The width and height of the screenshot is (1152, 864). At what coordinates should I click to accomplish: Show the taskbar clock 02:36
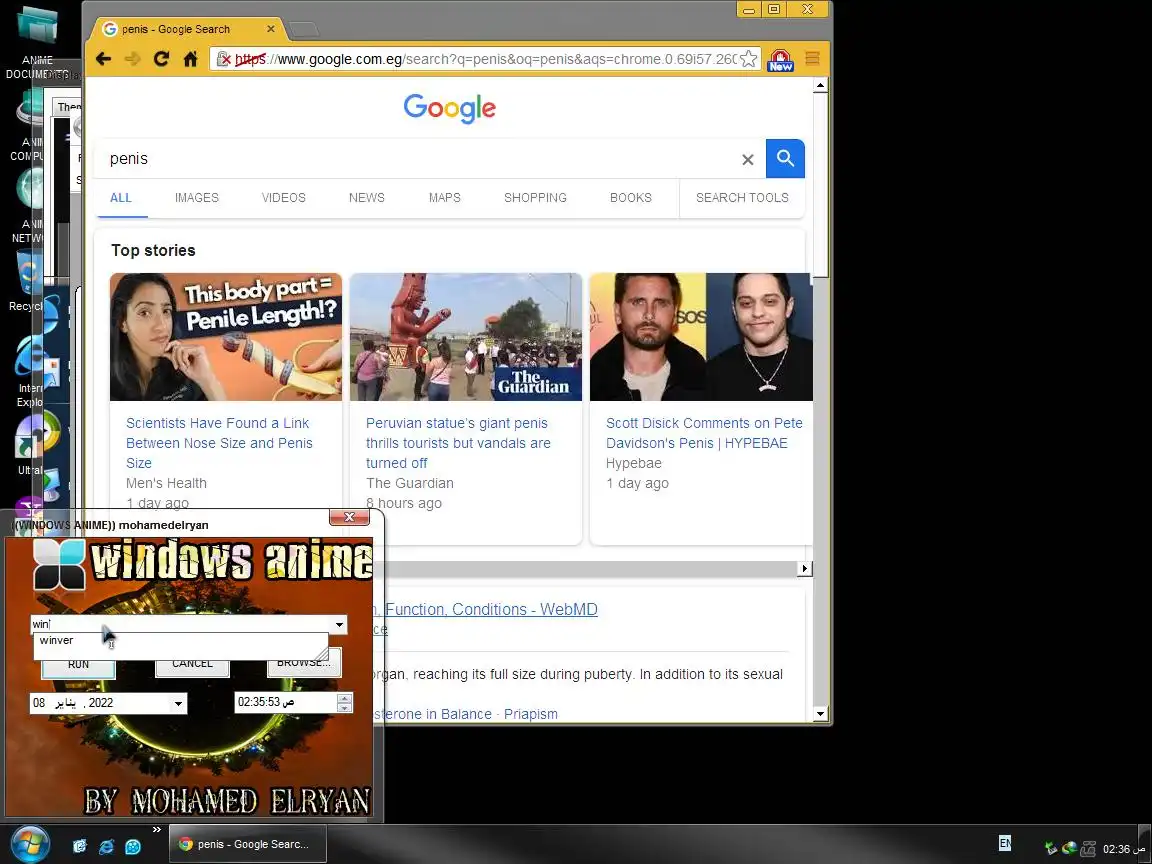1123,849
